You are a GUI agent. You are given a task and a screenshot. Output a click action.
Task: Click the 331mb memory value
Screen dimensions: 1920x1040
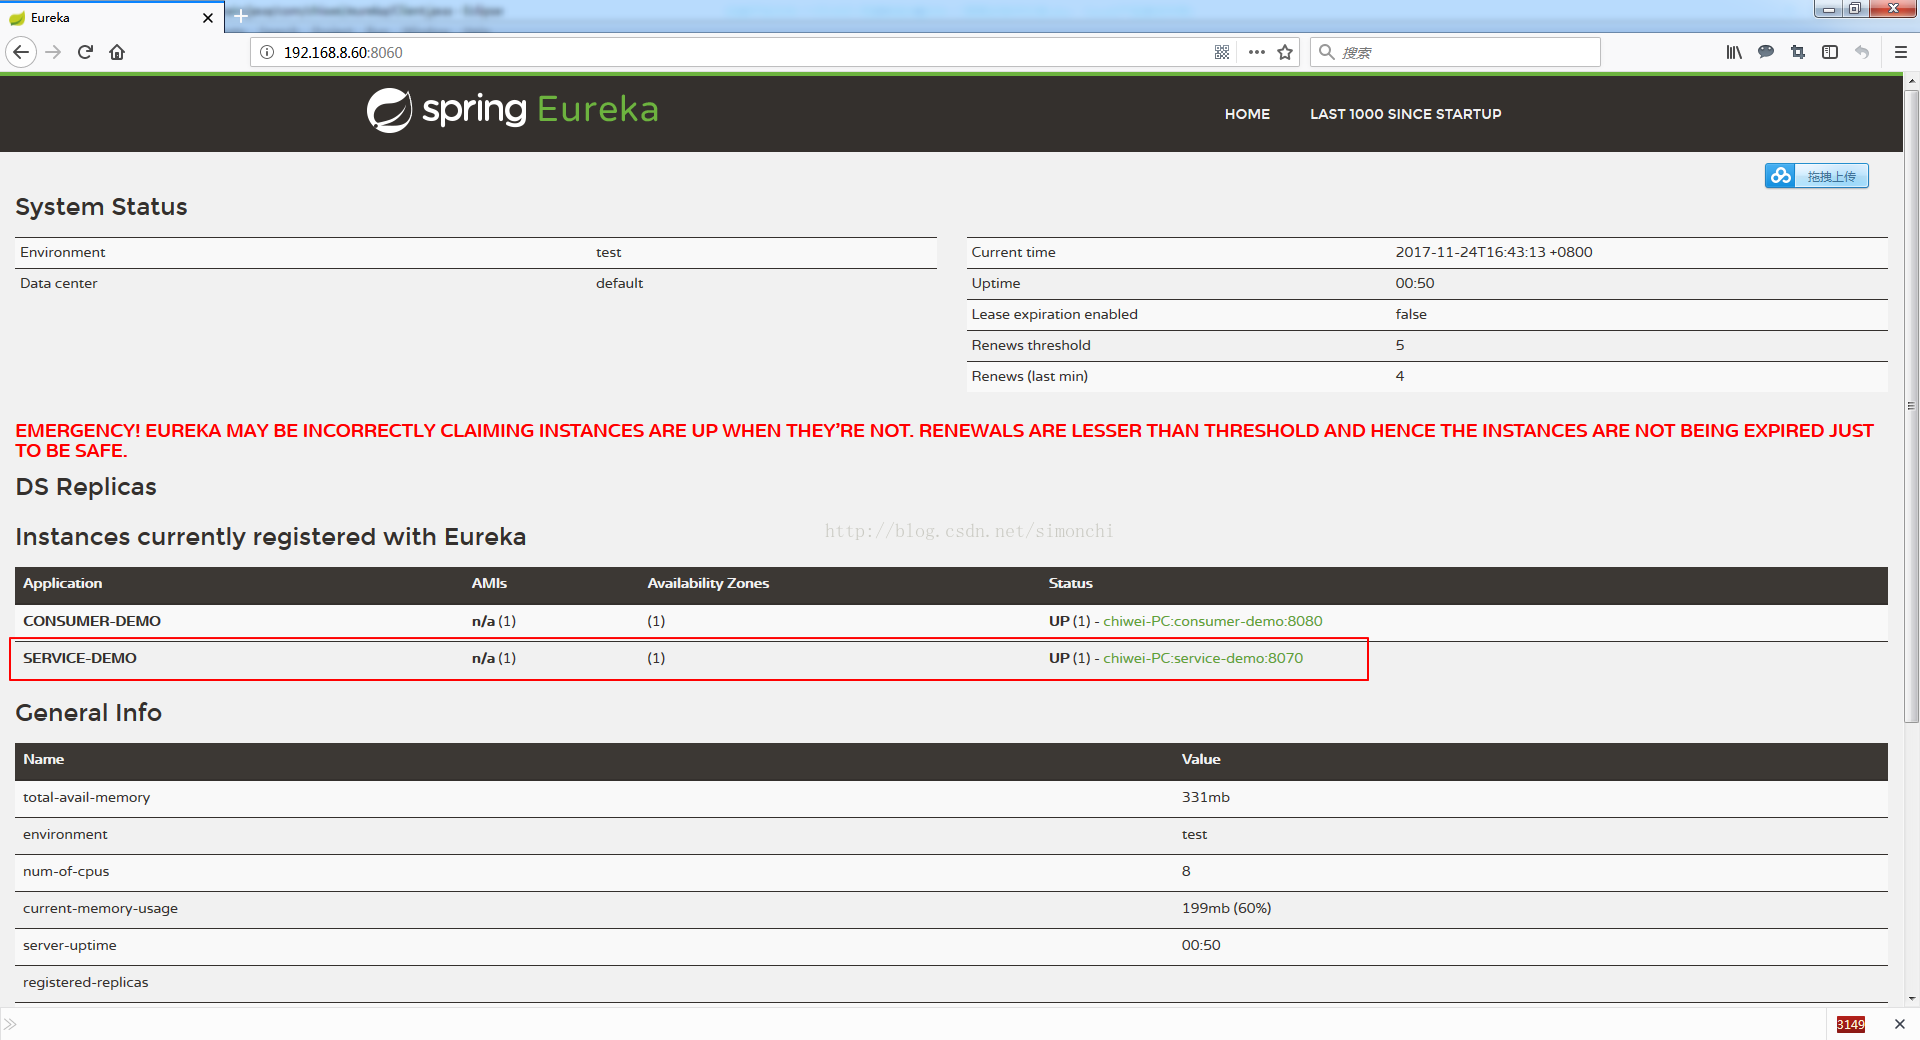[x=1206, y=797]
